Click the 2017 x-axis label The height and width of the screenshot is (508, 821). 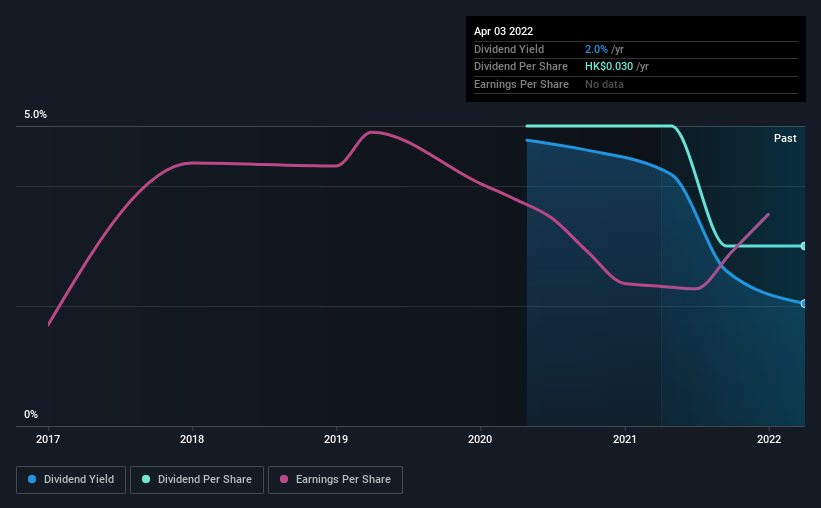tap(48, 439)
